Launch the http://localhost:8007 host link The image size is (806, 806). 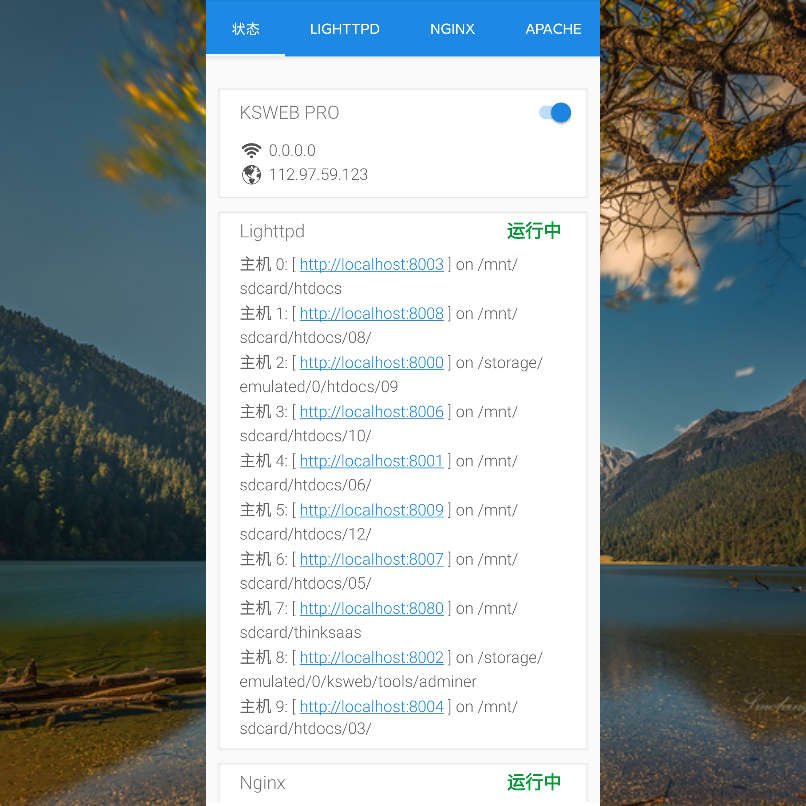(x=371, y=559)
